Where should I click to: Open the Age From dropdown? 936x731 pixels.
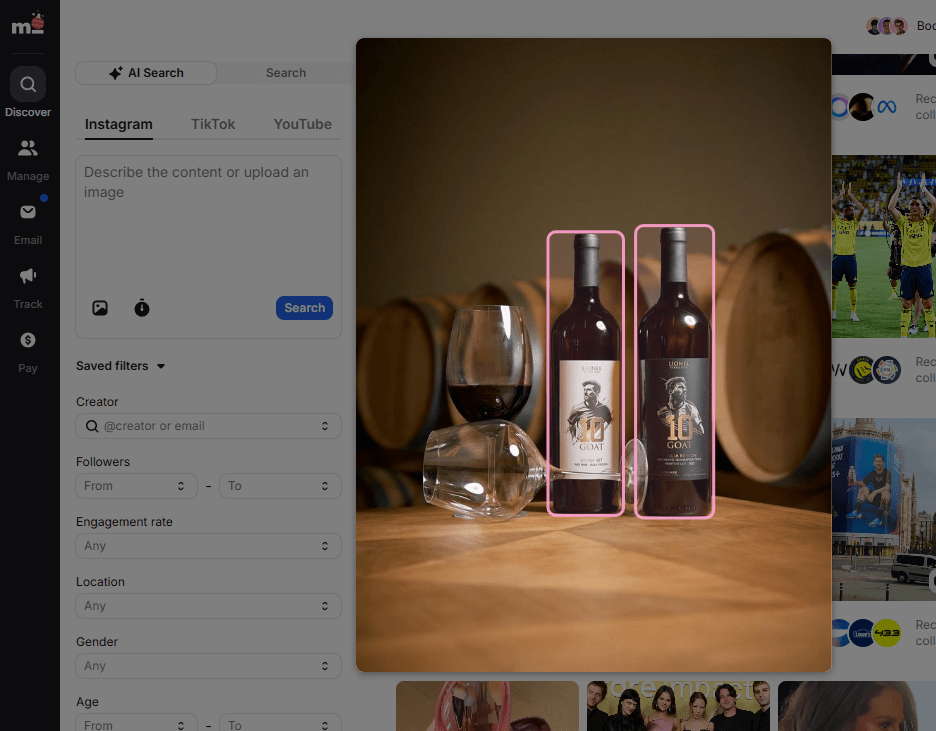(136, 723)
